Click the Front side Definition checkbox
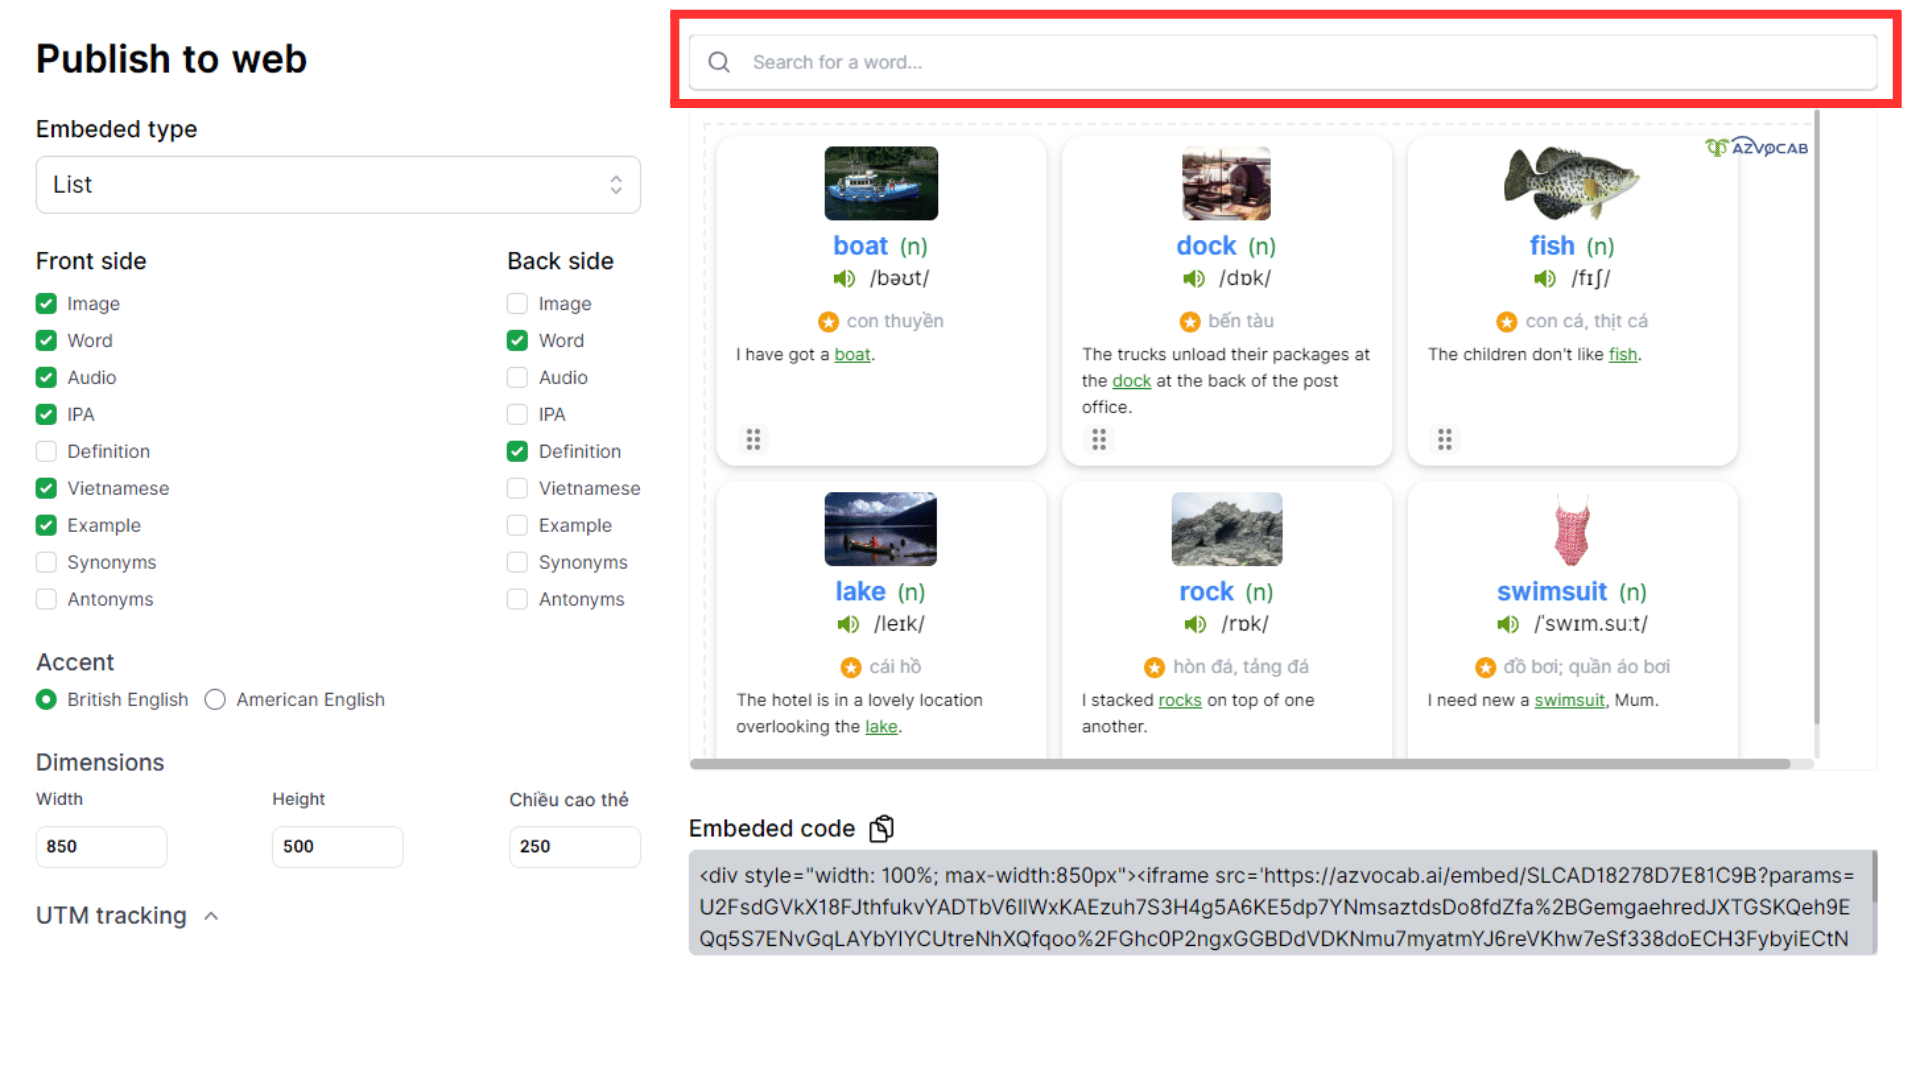This screenshot has width=1920, height=1080. (x=46, y=451)
